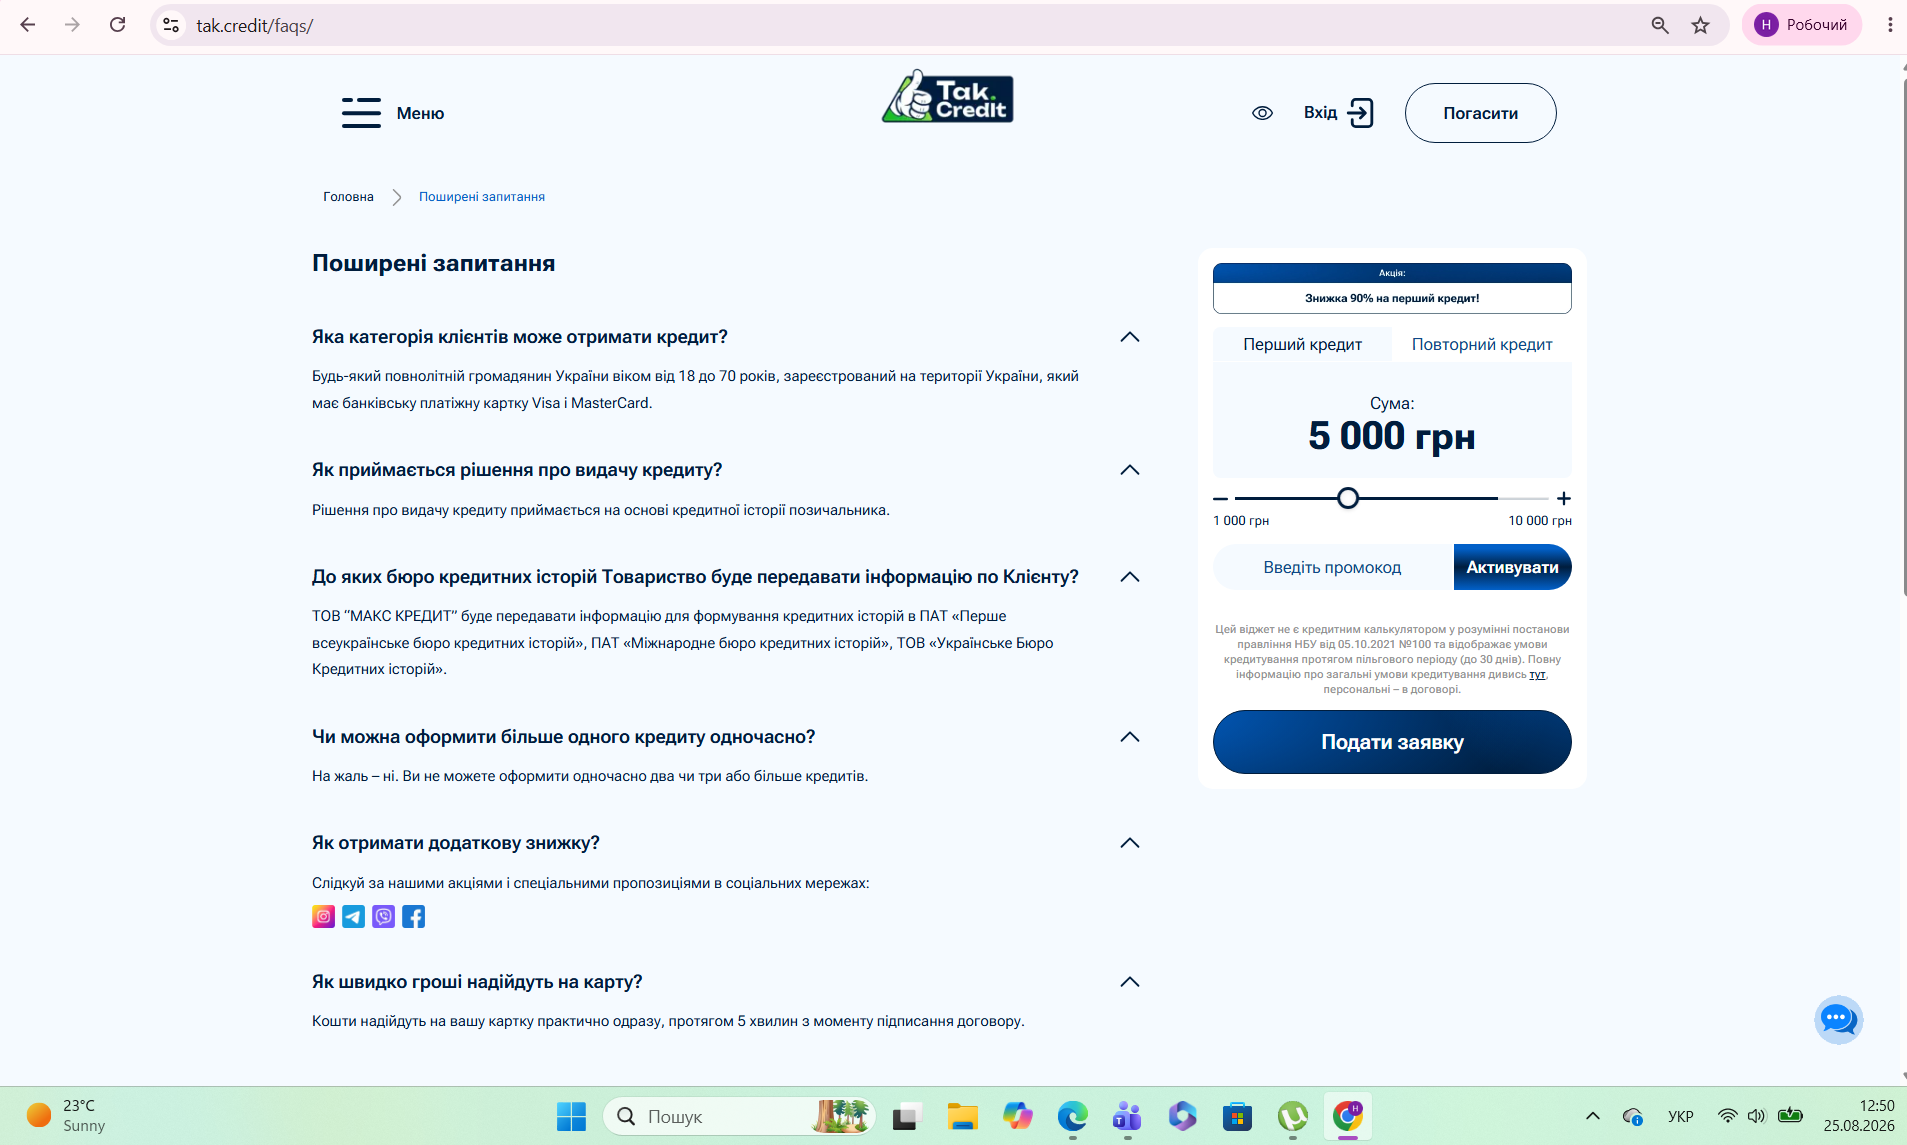
Task: Go to Головна breadcrumb link
Action: coord(348,197)
